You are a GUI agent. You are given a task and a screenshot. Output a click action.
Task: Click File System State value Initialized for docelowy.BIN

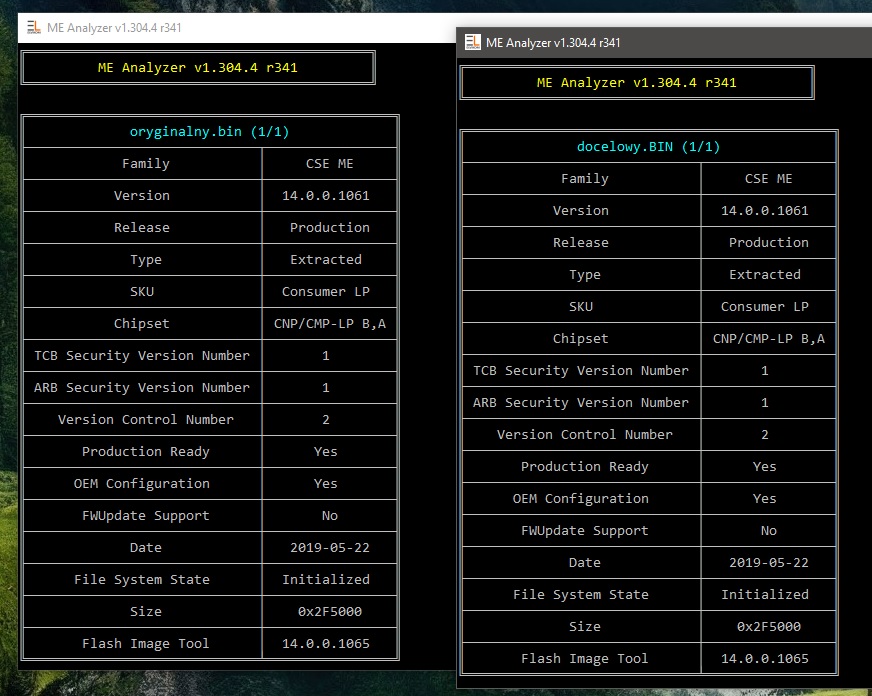click(765, 594)
